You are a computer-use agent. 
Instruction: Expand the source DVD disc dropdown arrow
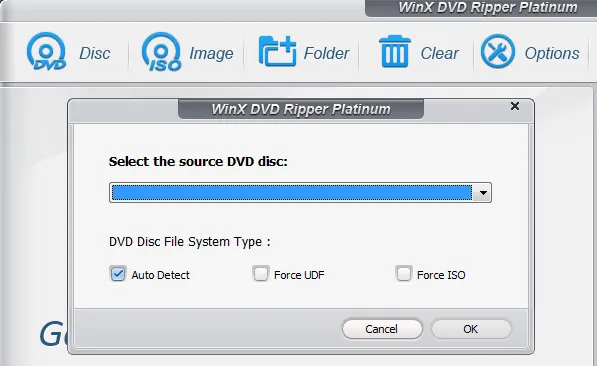483,193
